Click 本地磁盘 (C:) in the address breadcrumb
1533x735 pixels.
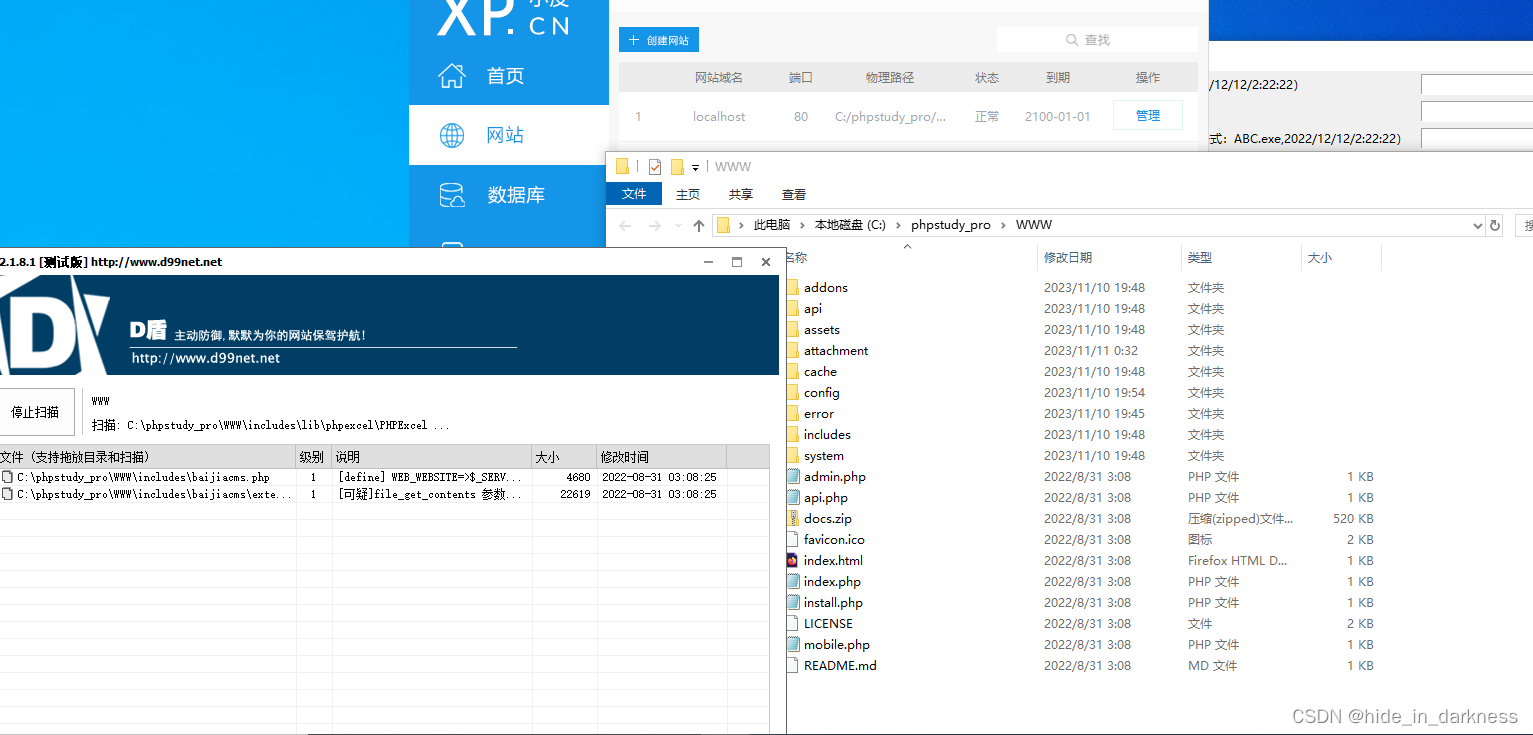tap(850, 225)
